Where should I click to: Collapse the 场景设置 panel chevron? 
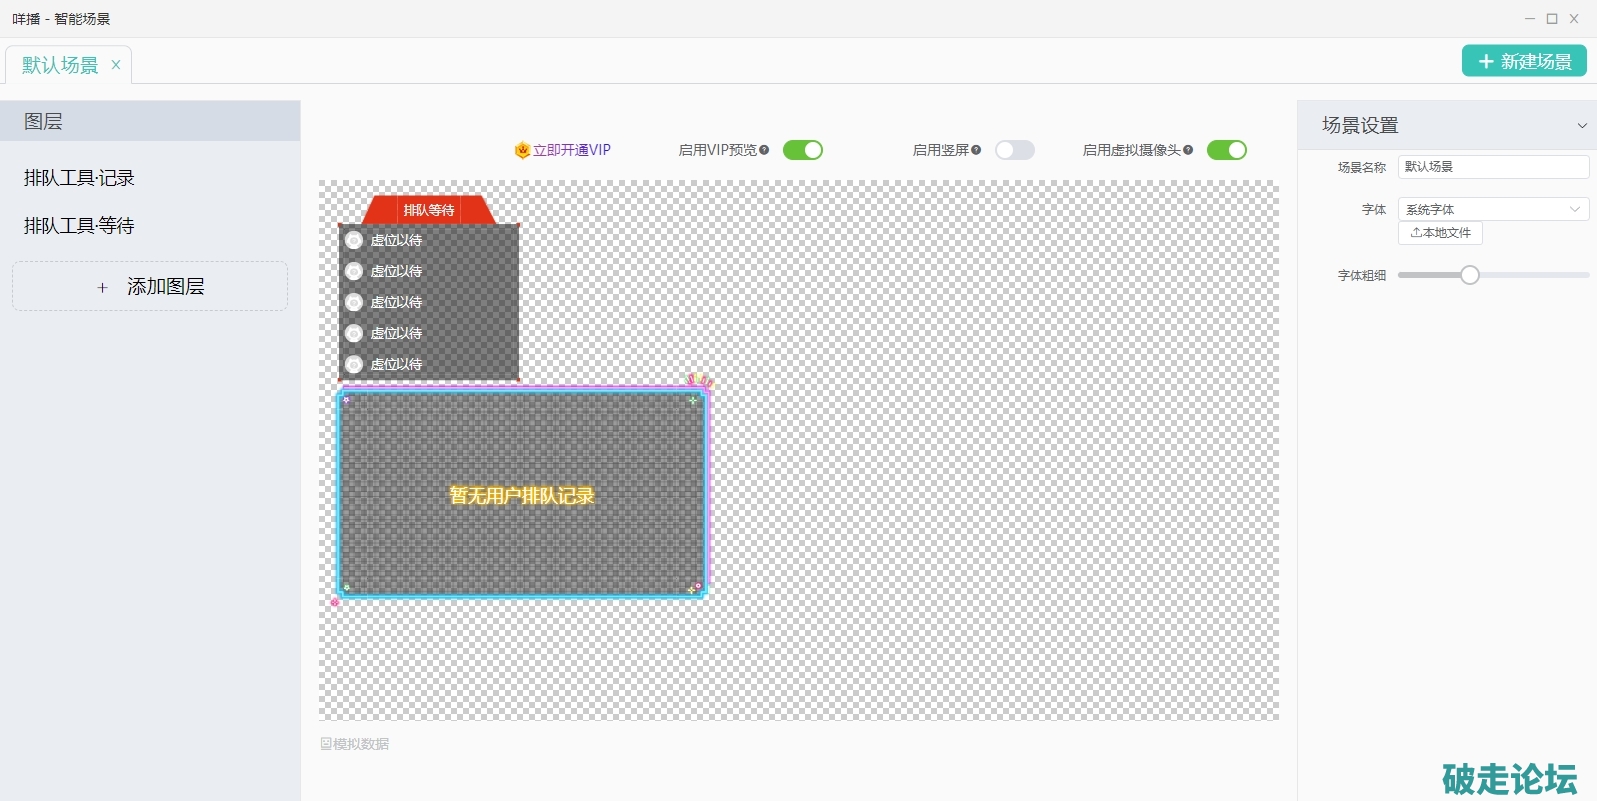pyautogui.click(x=1581, y=126)
